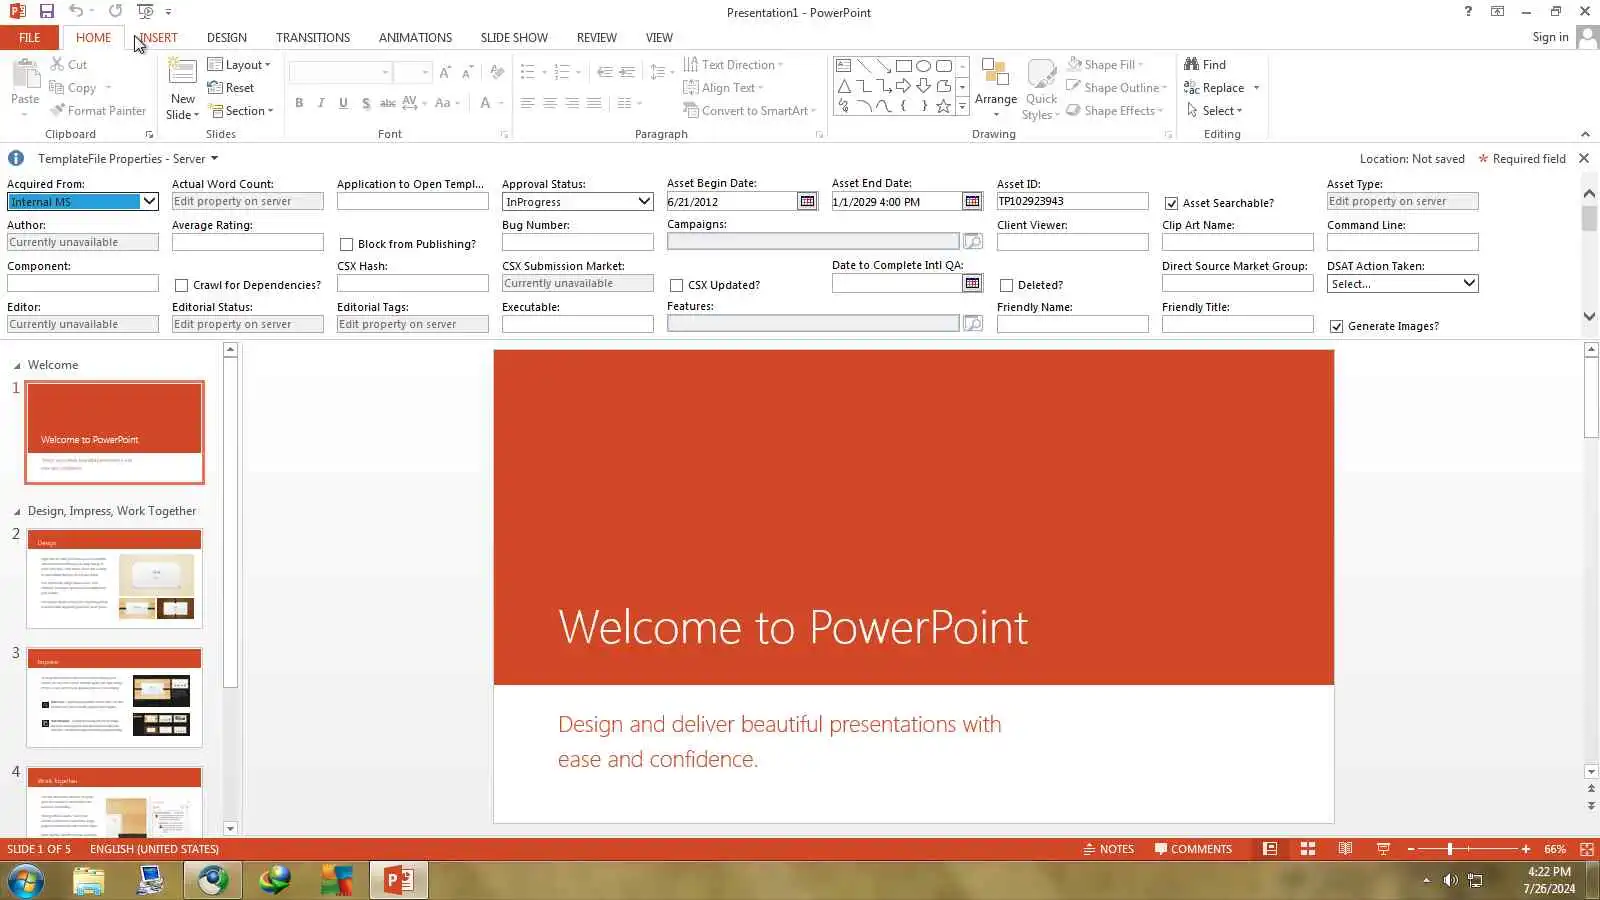The image size is (1600, 900).
Task: Expand the Layout dropdown
Action: pos(239,64)
